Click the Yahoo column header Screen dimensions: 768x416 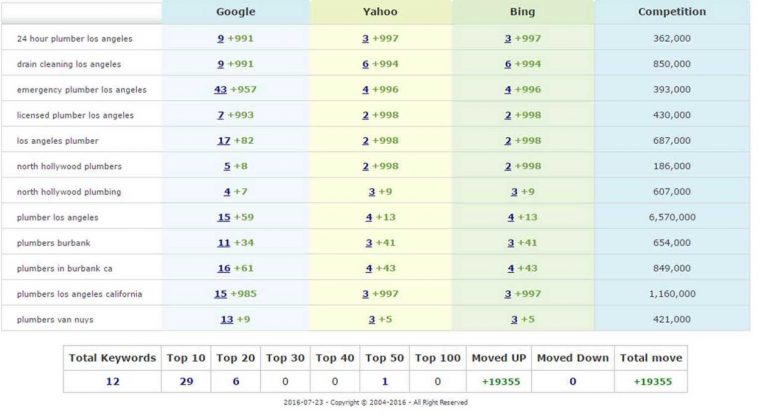click(x=381, y=12)
